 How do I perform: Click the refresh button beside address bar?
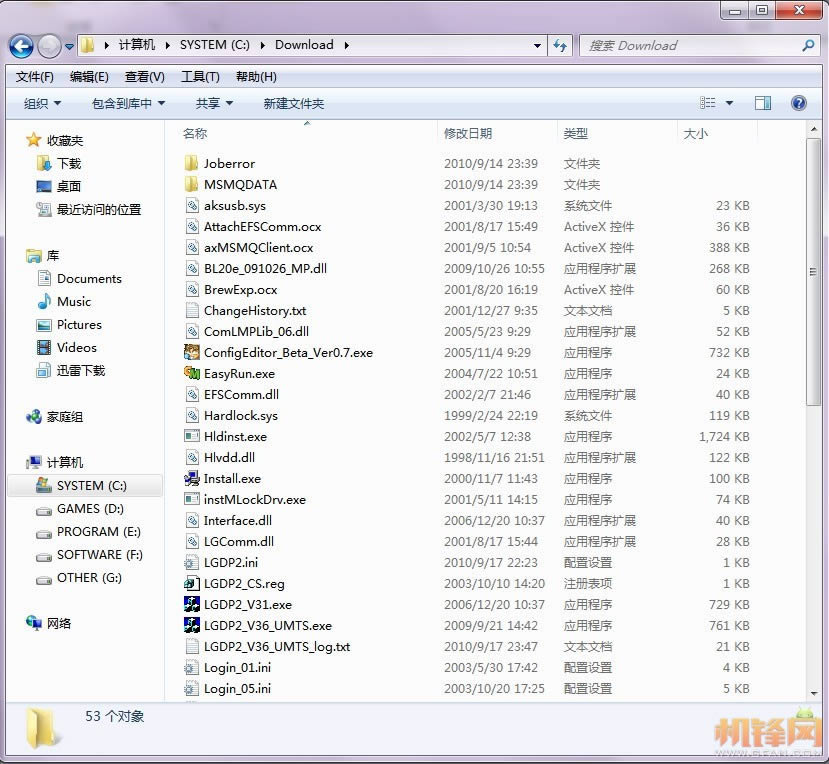560,45
